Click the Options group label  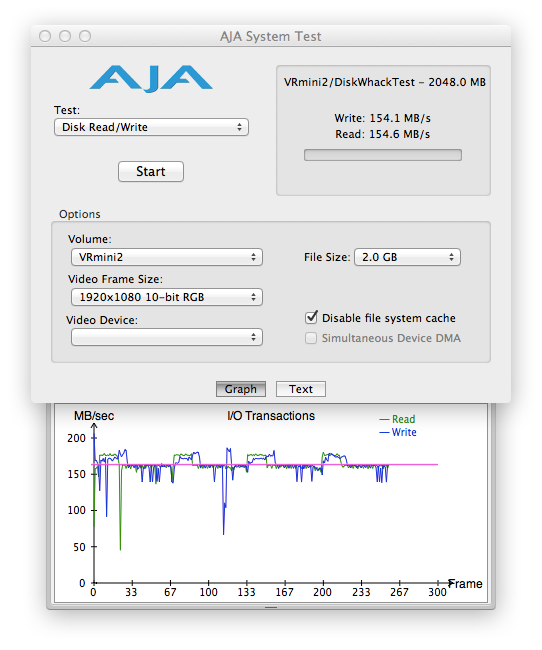tap(80, 214)
